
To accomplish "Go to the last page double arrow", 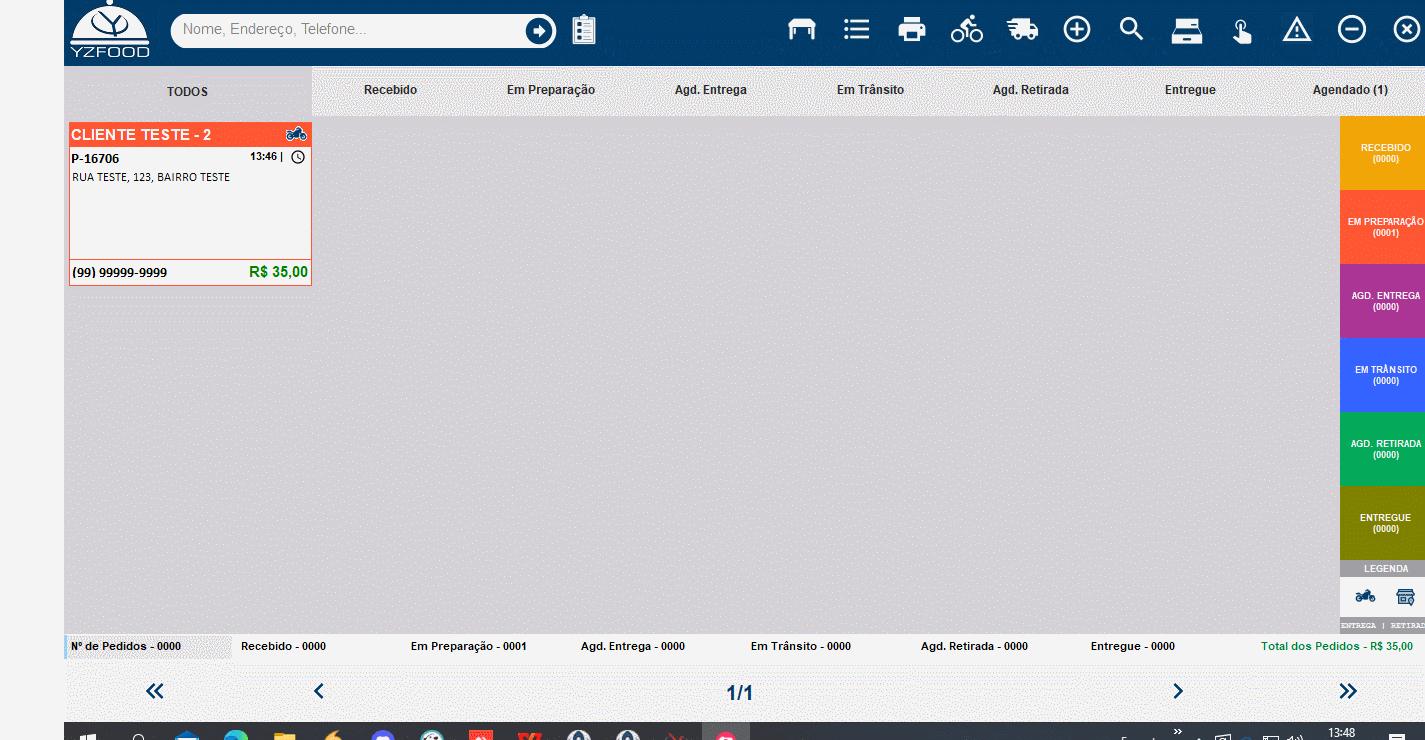I will (x=1347, y=691).
